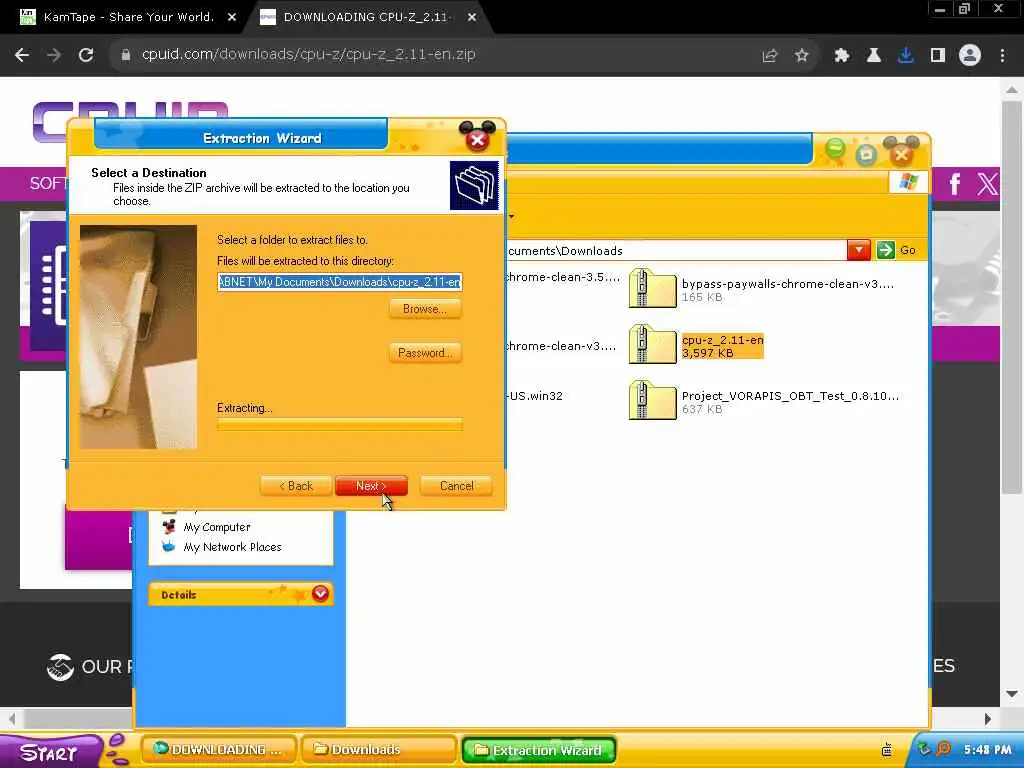Open the Chrome three-dot menu
The image size is (1024, 768).
[1002, 56]
